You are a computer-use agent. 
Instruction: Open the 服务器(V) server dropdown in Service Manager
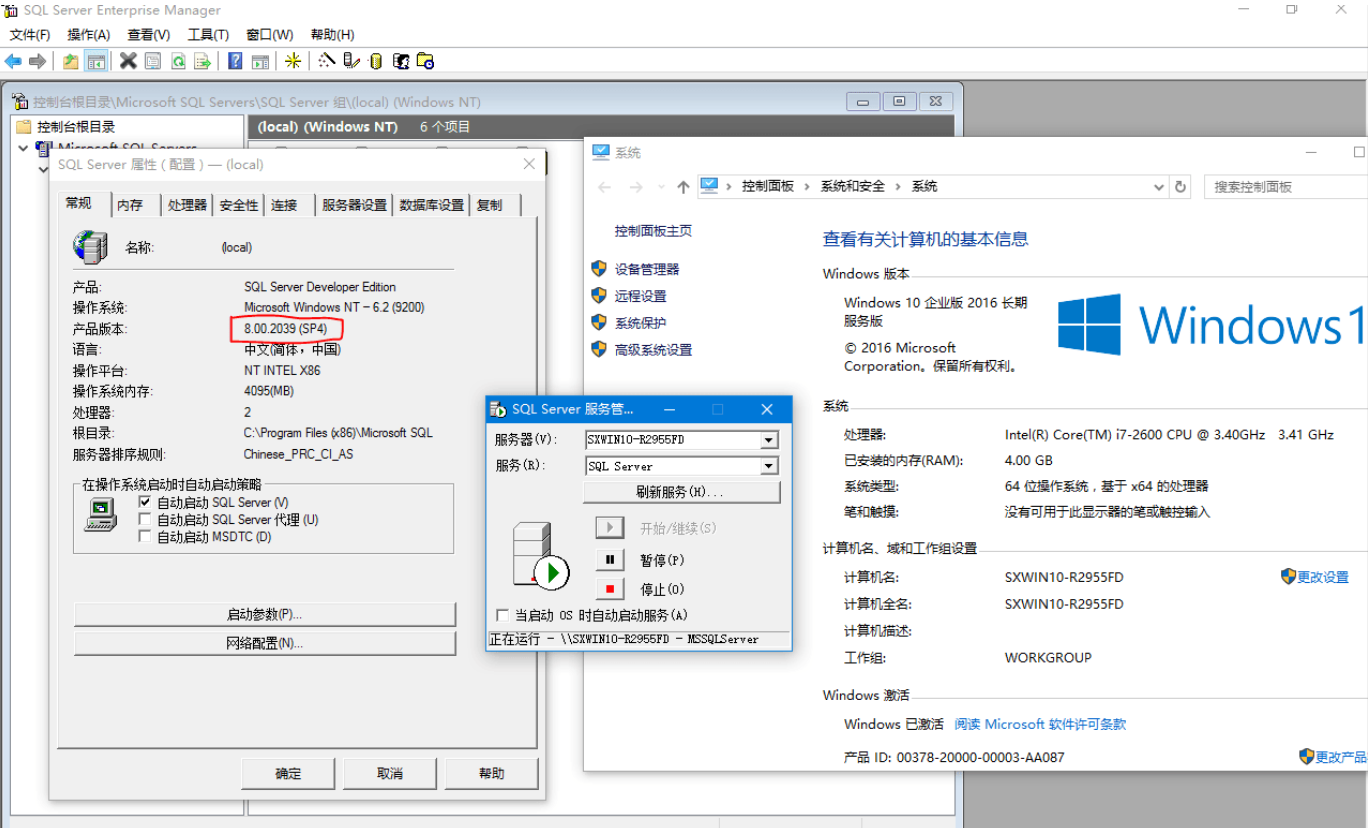tap(769, 440)
